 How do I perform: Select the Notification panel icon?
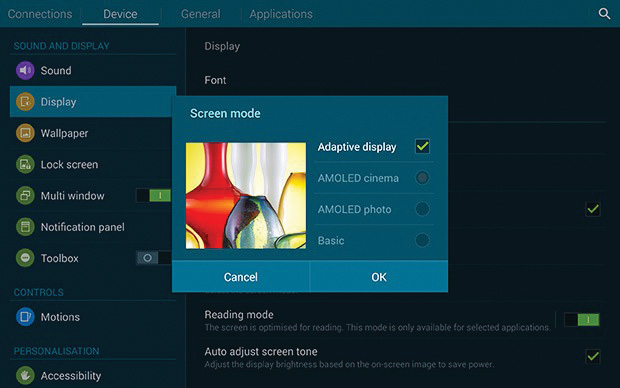coord(25,227)
